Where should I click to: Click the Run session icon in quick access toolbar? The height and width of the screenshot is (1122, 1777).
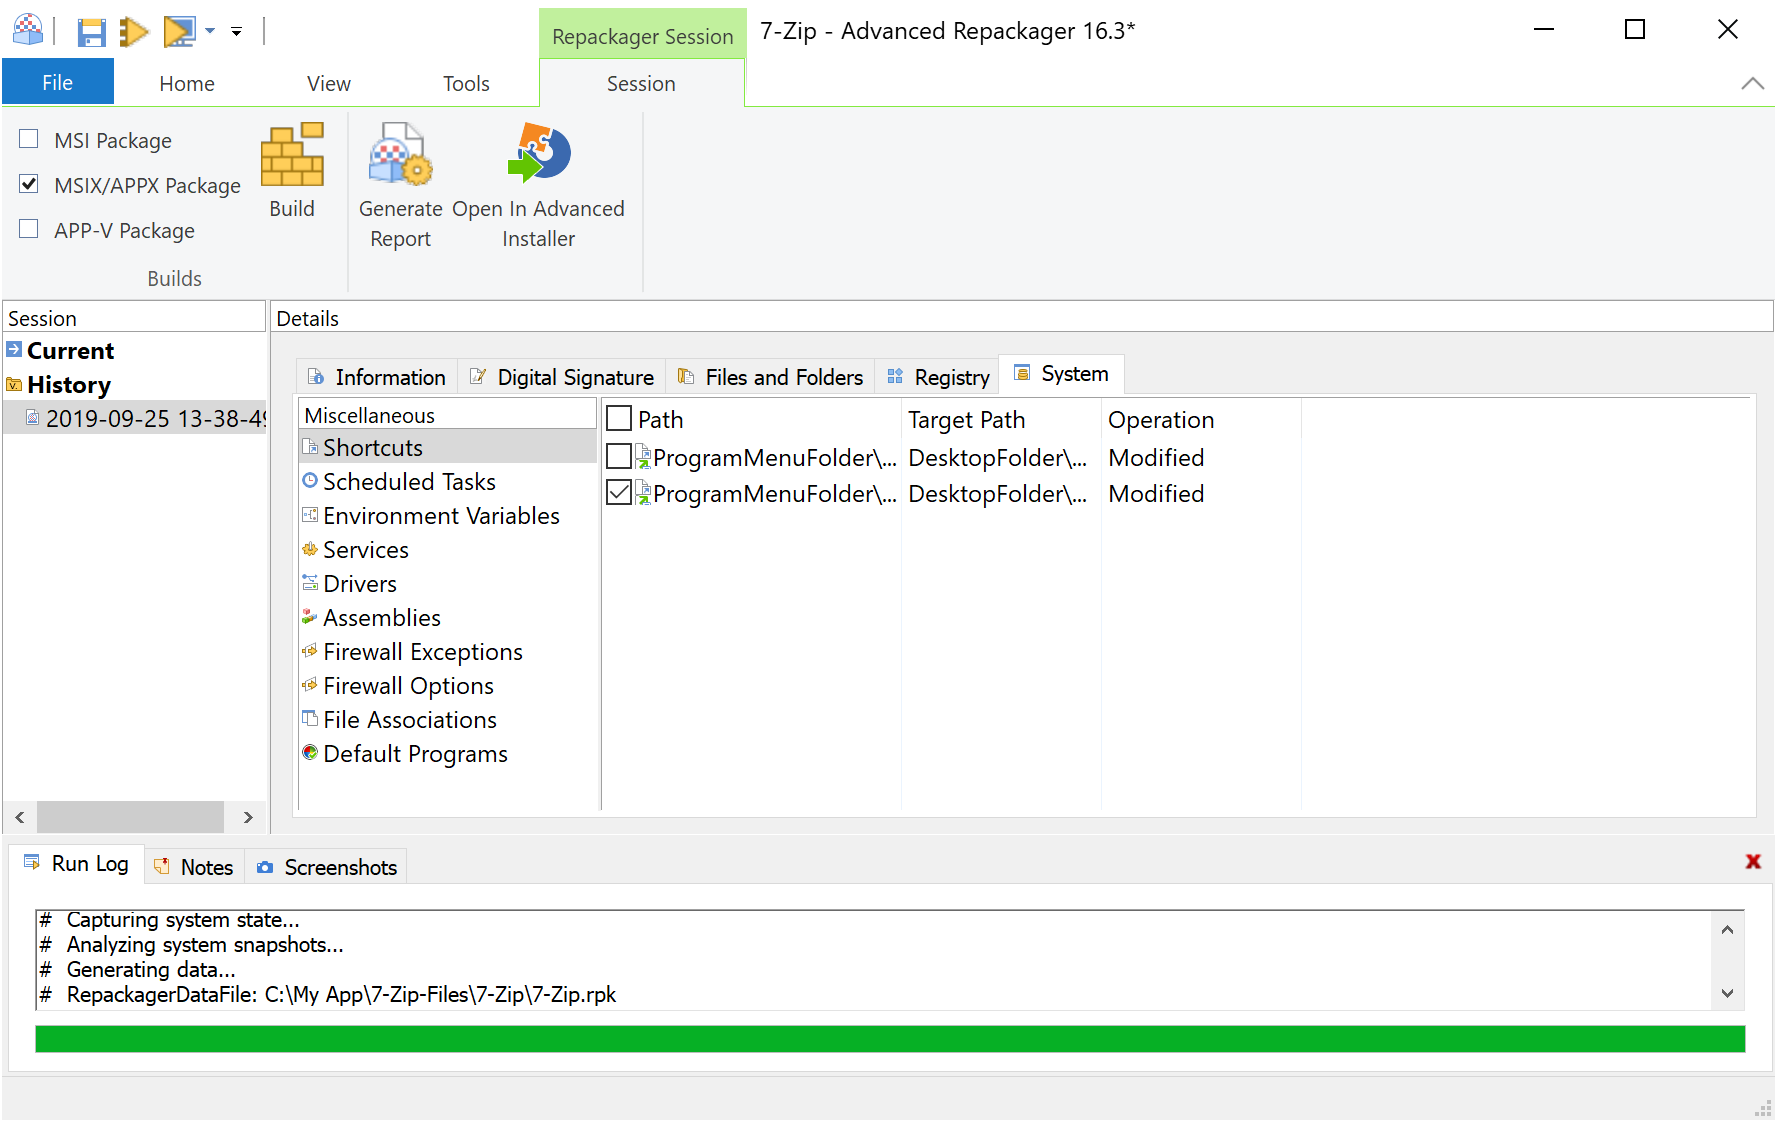point(180,32)
